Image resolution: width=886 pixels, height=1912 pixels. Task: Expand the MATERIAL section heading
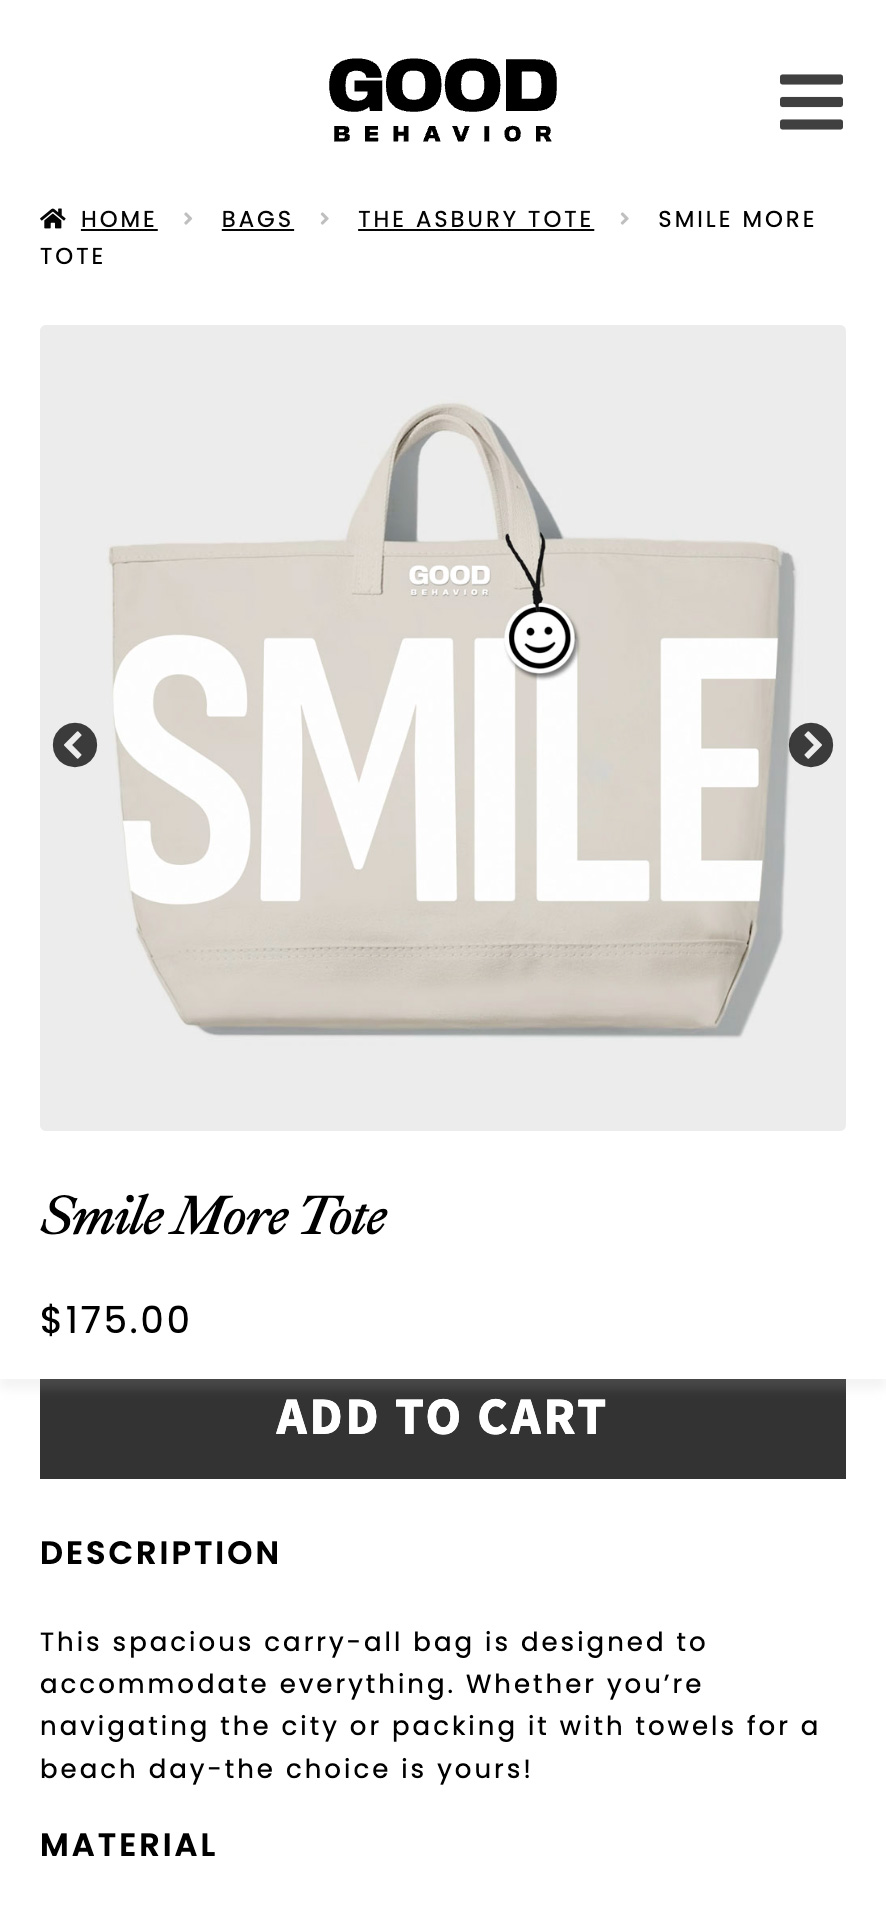[x=128, y=1845]
